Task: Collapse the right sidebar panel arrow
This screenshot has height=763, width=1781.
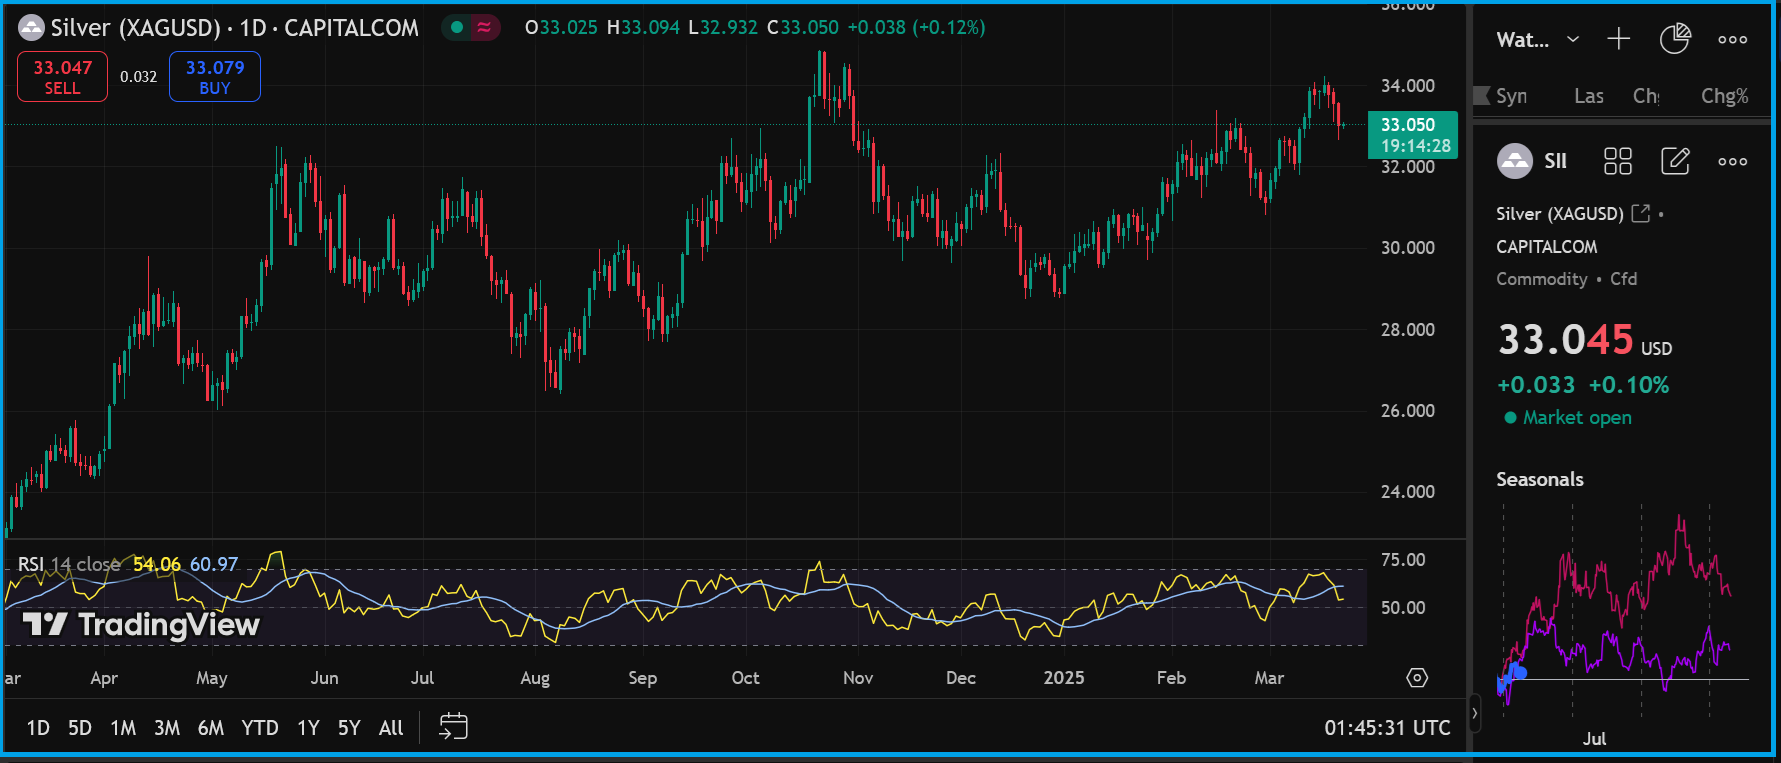Action: tap(1474, 713)
